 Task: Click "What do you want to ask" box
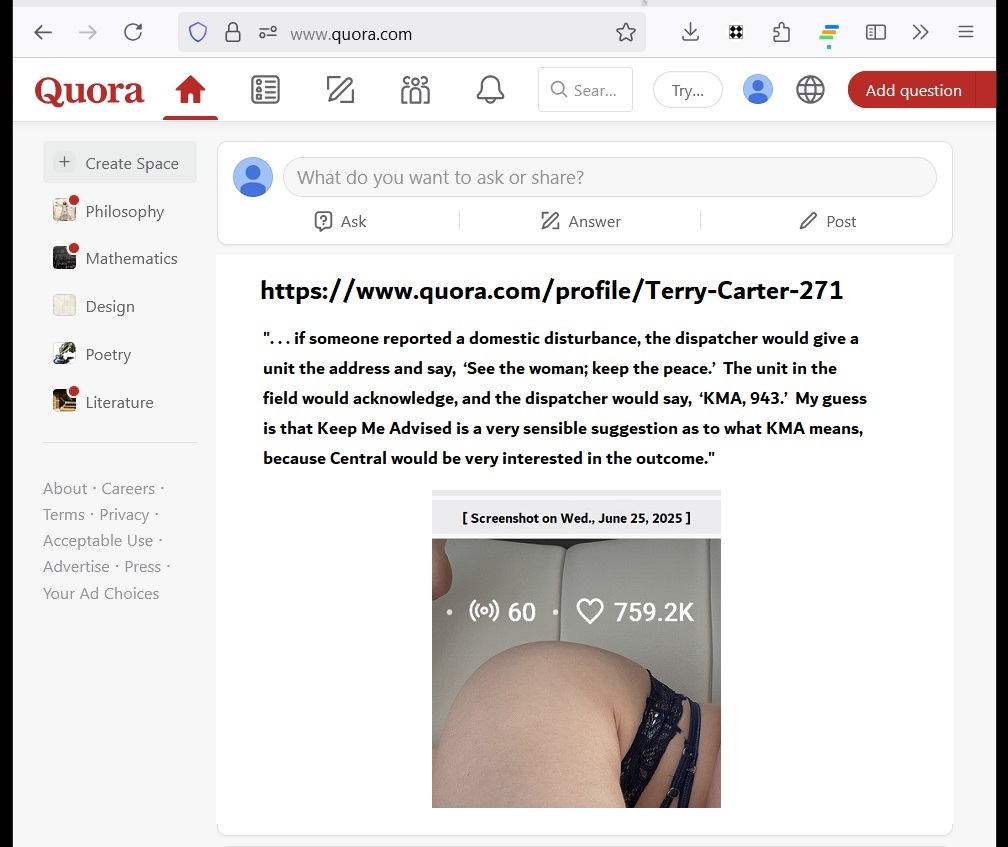coord(610,178)
